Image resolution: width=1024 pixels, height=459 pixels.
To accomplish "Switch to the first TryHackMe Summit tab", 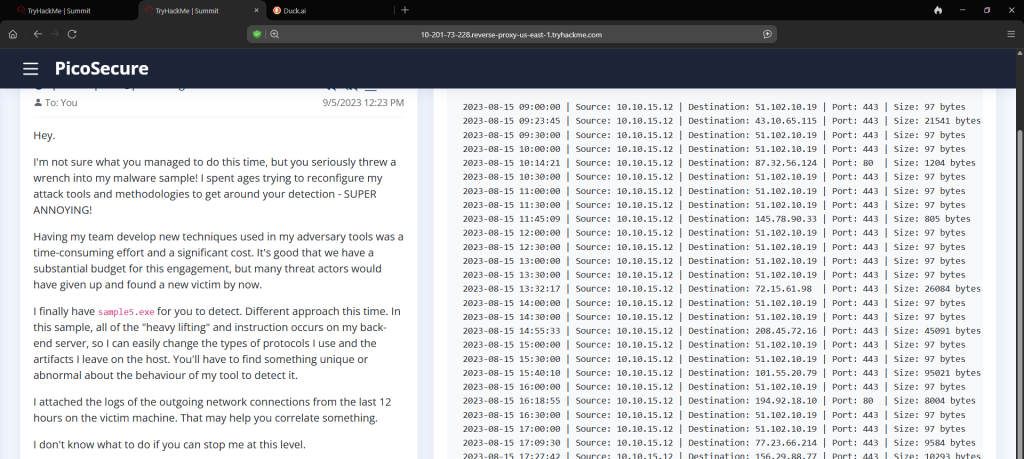I will 60,10.
